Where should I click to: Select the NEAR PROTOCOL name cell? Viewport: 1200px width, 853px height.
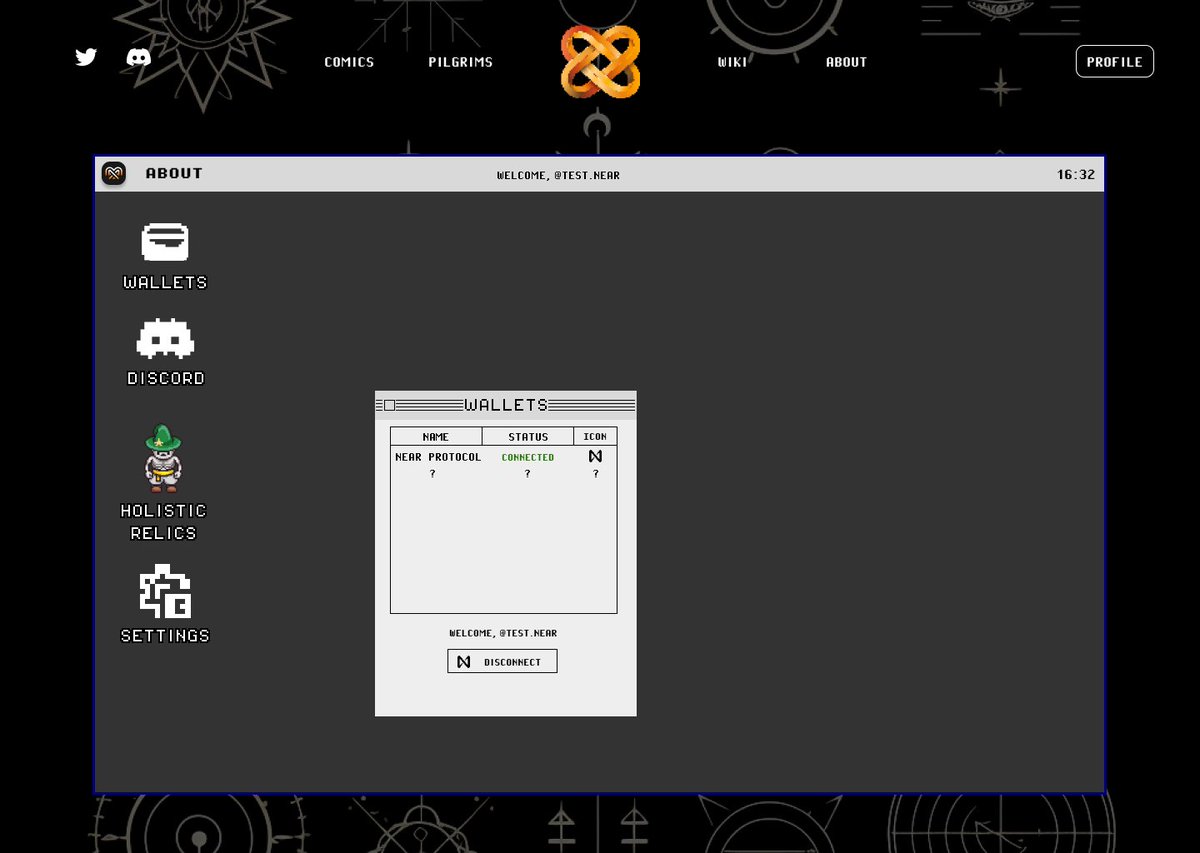tap(438, 457)
